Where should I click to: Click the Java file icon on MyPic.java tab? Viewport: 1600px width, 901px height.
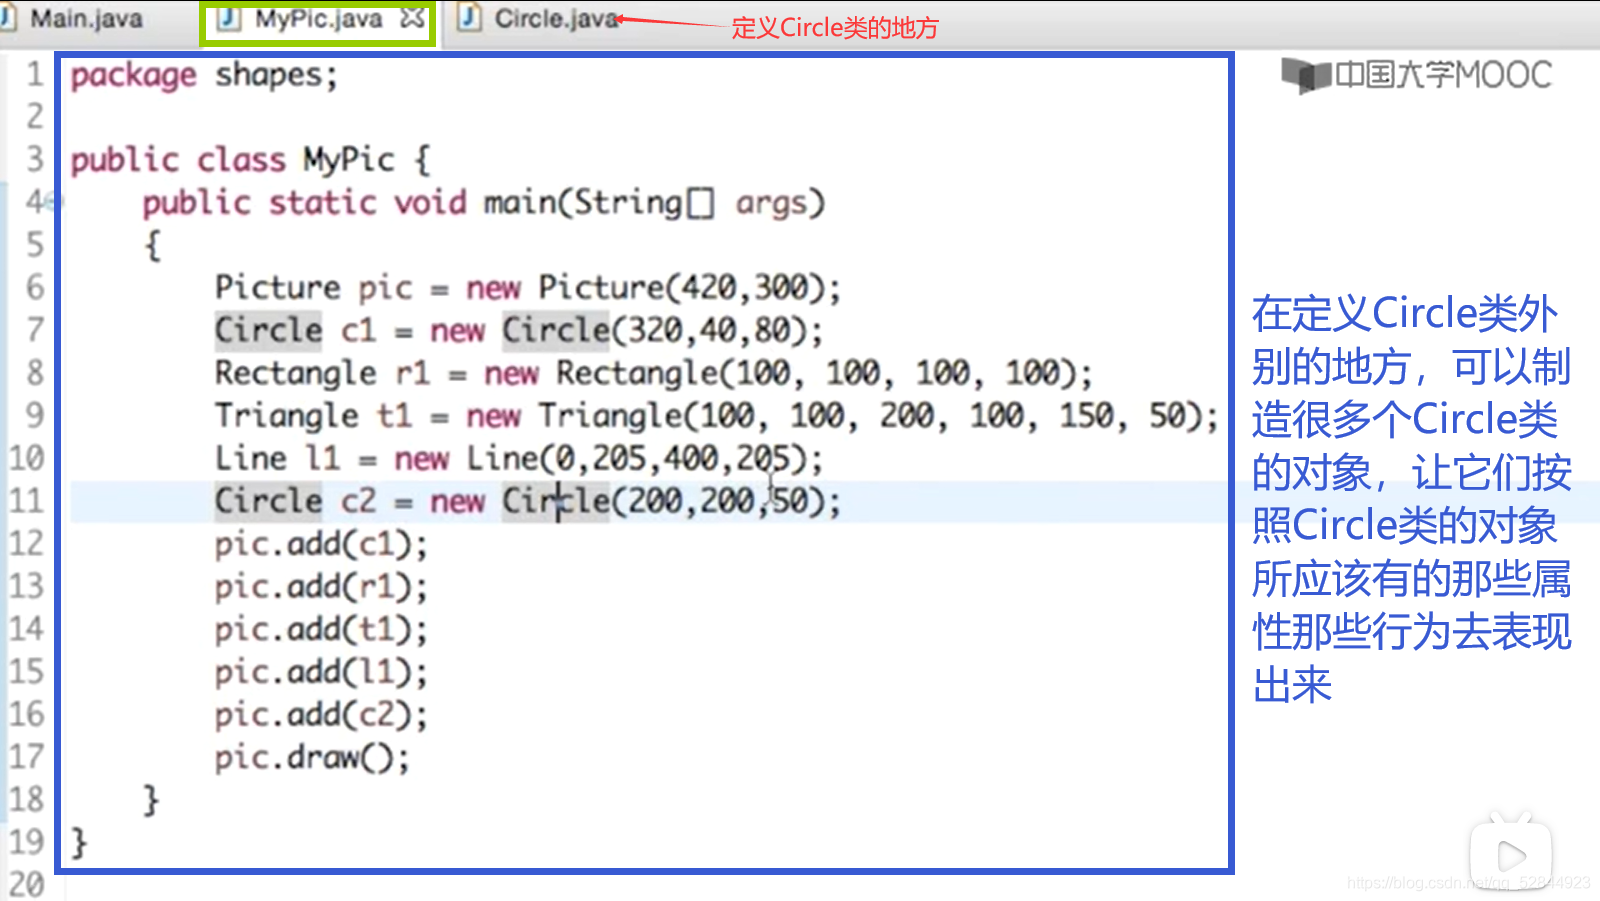[x=229, y=18]
